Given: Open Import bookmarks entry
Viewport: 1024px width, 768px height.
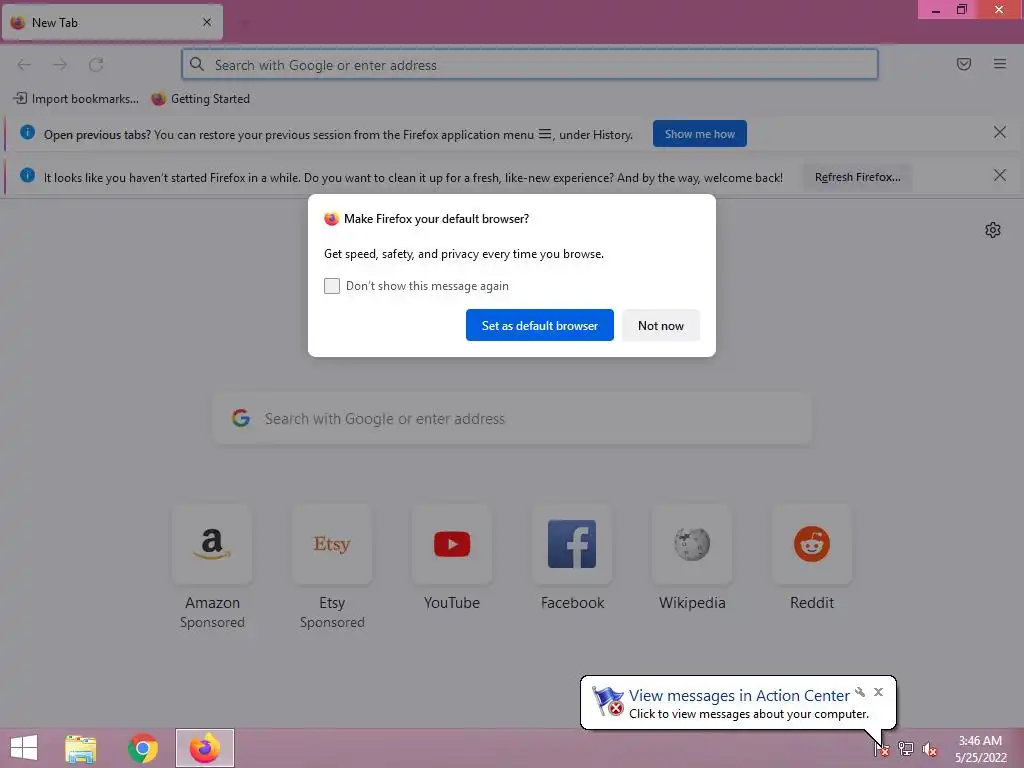Looking at the screenshot, I should (x=76, y=99).
